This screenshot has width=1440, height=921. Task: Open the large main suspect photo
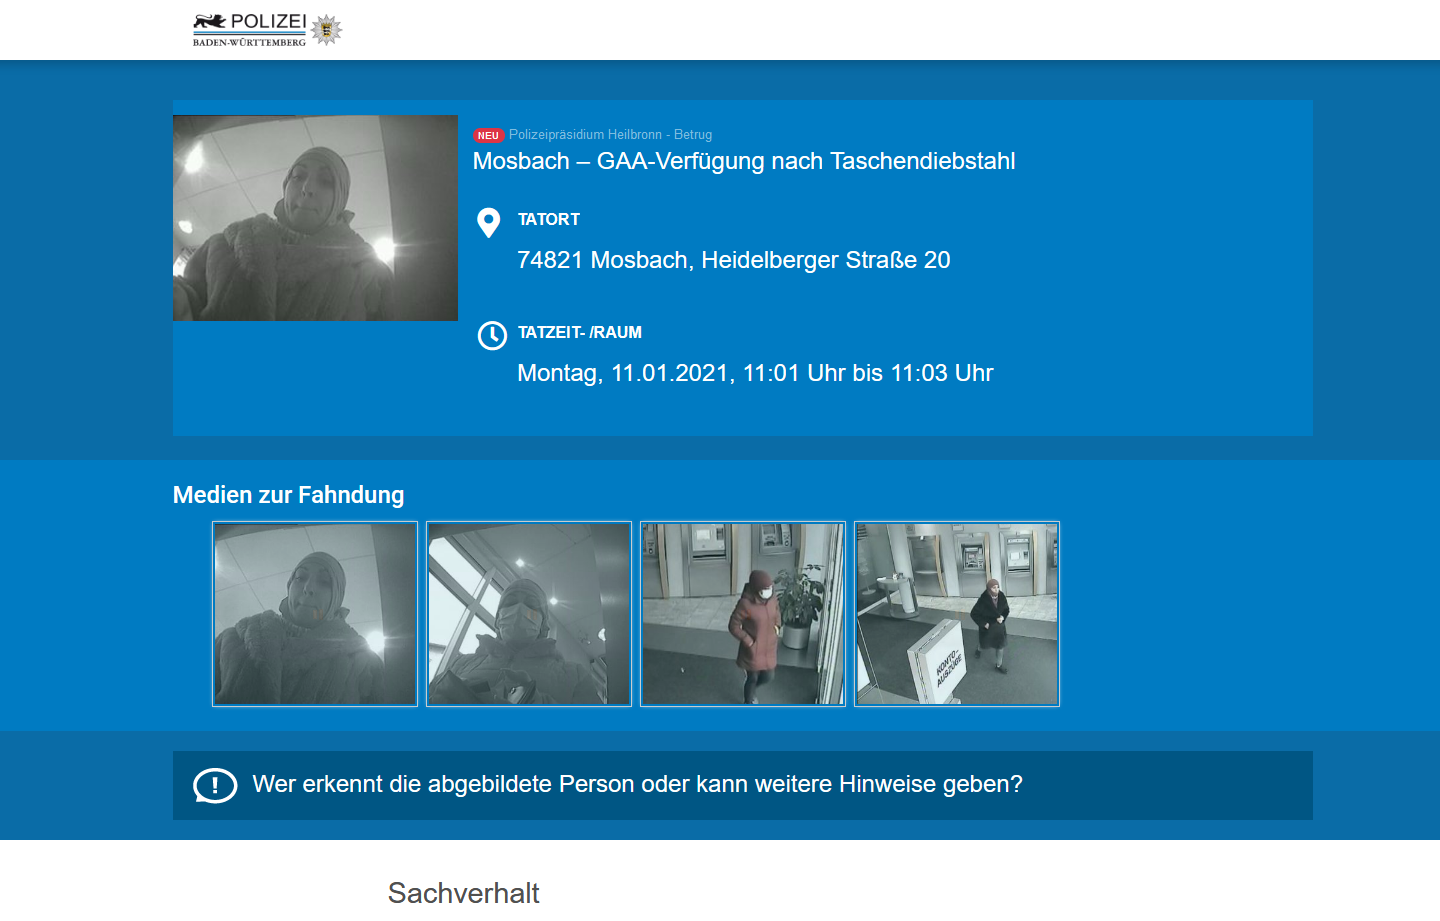tap(315, 218)
